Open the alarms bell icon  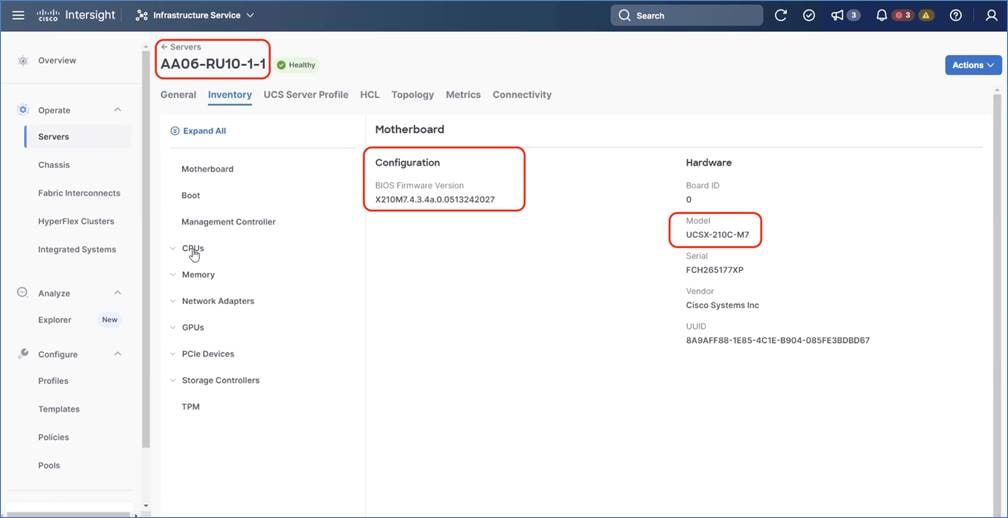pos(881,15)
